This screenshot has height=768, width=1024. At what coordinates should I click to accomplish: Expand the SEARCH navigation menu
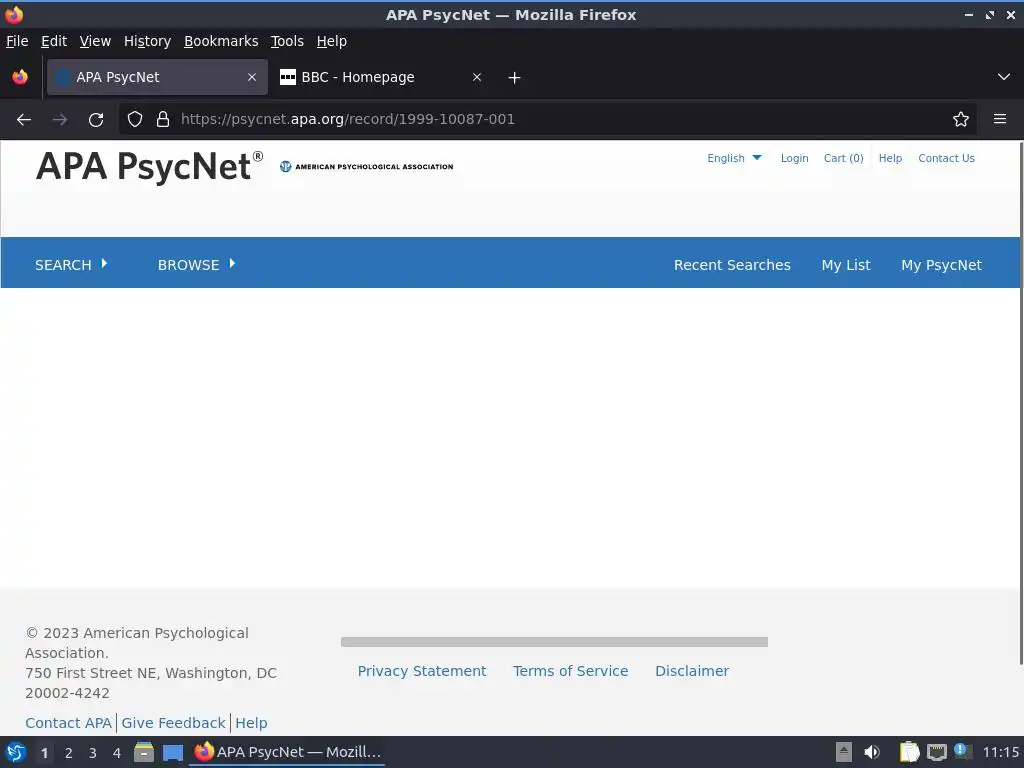pyautogui.click(x=71, y=264)
